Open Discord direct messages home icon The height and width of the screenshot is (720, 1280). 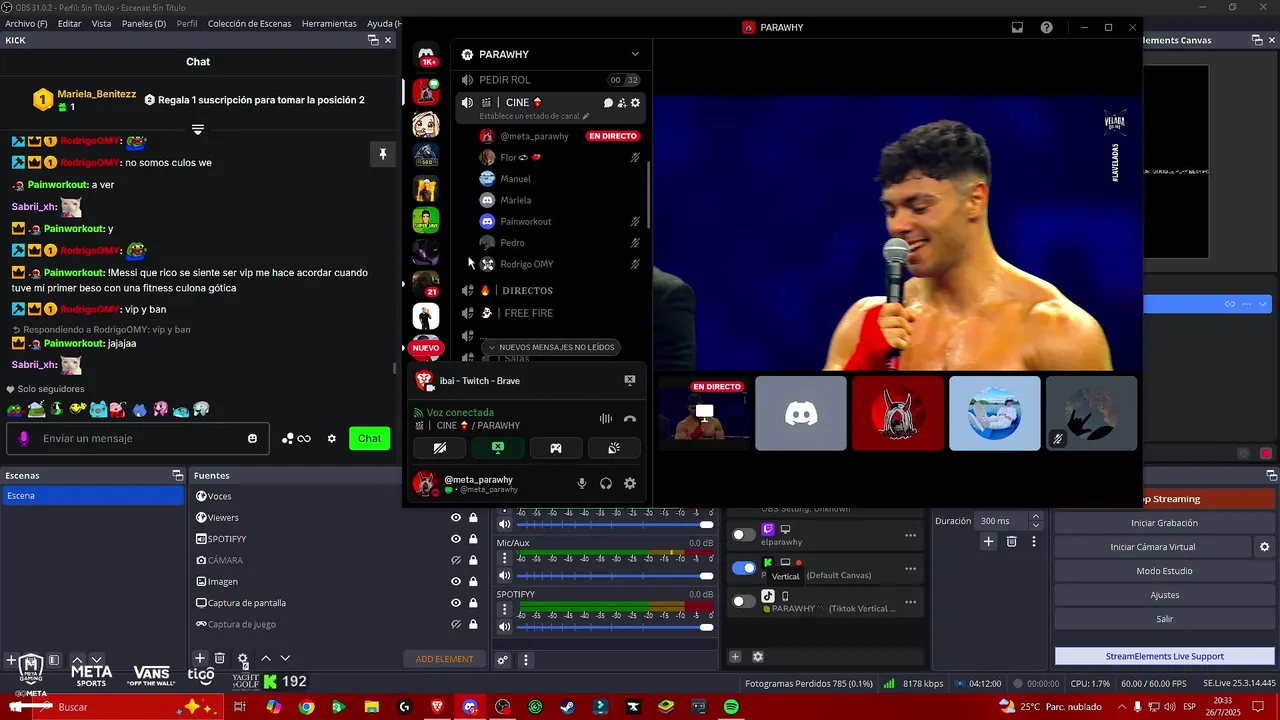[x=426, y=54]
